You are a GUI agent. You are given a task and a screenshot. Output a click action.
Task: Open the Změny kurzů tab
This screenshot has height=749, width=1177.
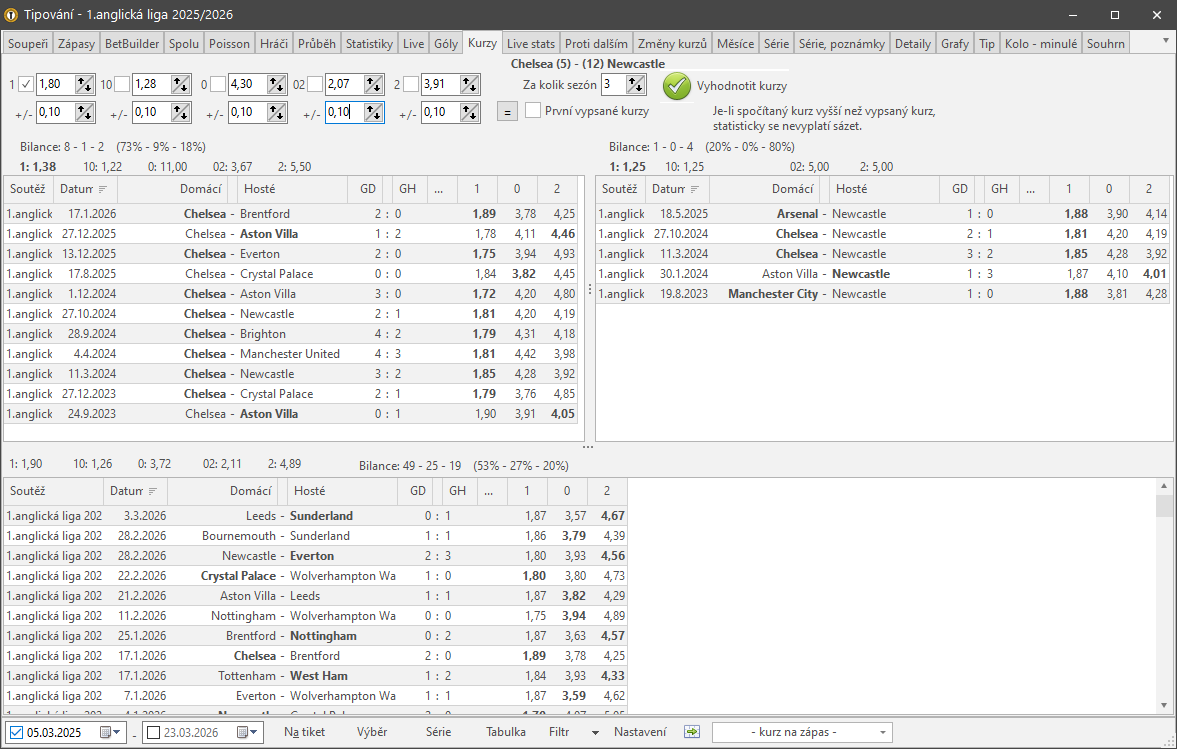pyautogui.click(x=672, y=44)
